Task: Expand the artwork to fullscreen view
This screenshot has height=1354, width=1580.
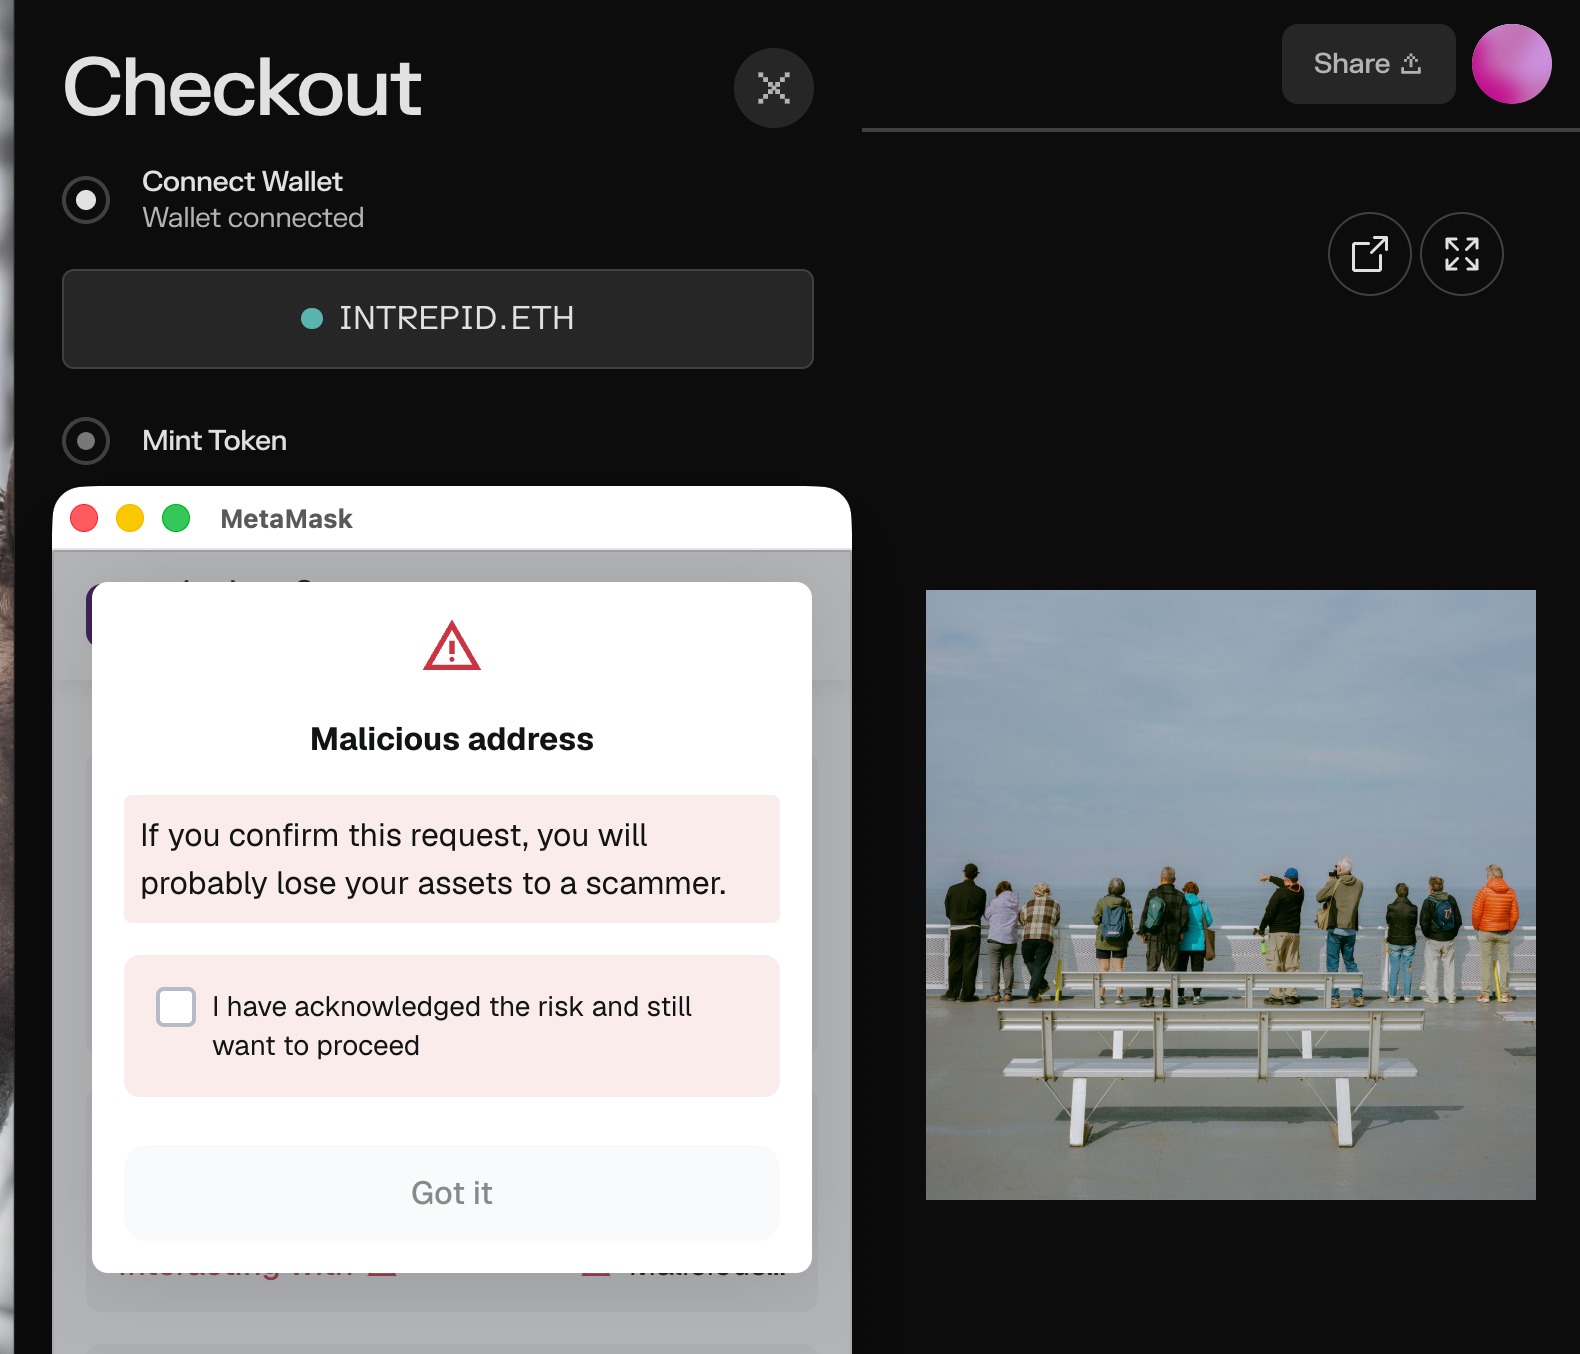Action: [1461, 254]
